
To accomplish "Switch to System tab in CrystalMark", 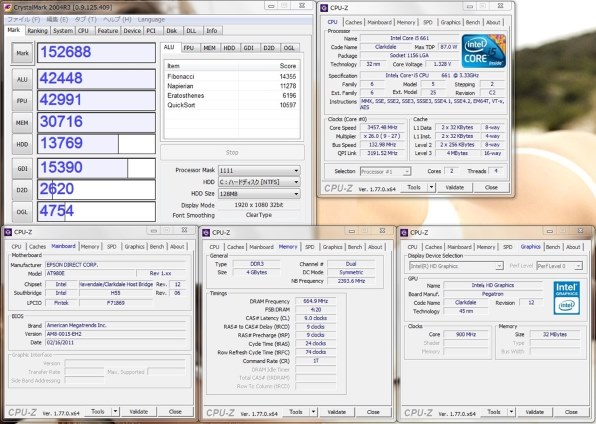I will pos(63,31).
